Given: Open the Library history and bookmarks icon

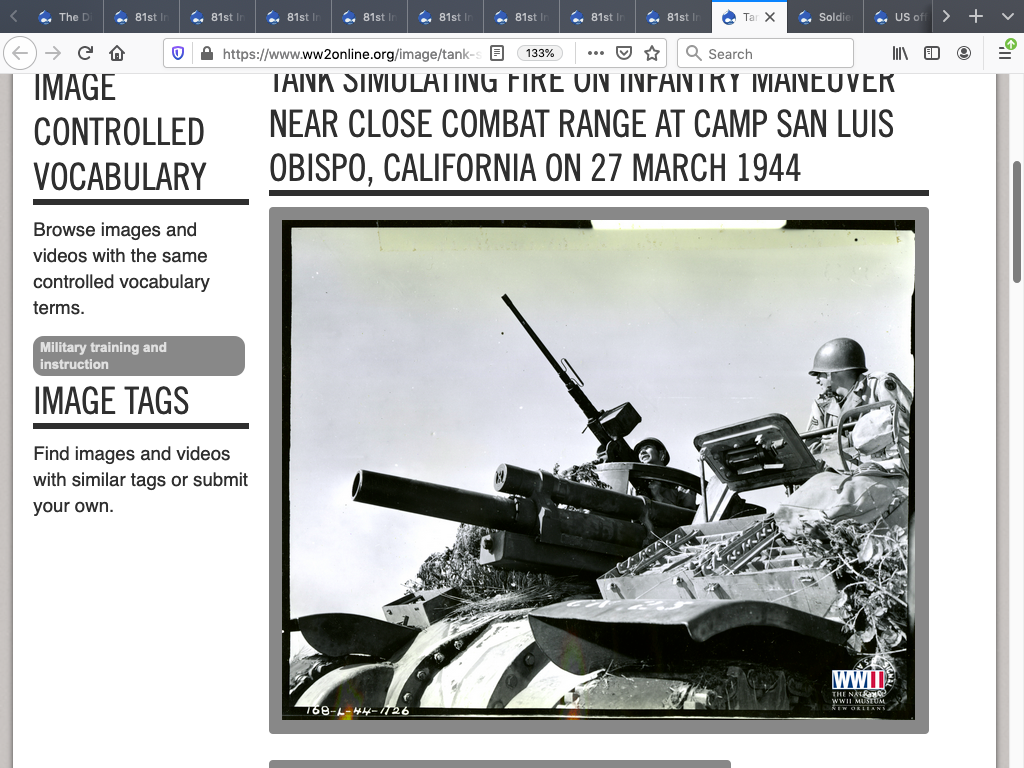Looking at the screenshot, I should tap(901, 53).
